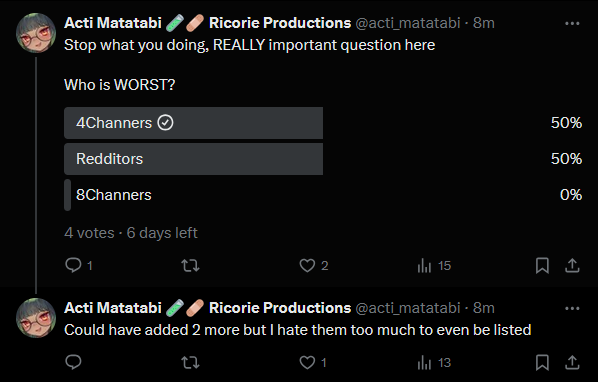Repost the second tweet
This screenshot has width=598, height=382.
pos(190,362)
